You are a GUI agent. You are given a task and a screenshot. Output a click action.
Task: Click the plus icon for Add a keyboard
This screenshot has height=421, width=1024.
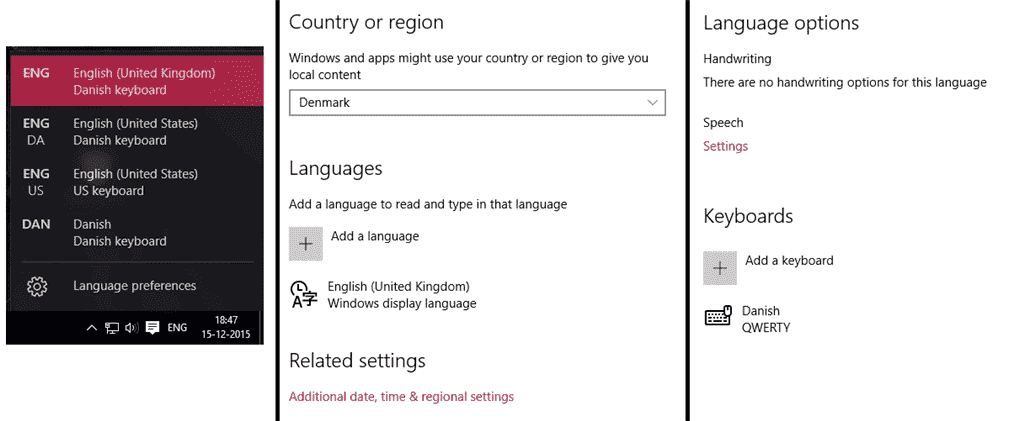(720, 268)
